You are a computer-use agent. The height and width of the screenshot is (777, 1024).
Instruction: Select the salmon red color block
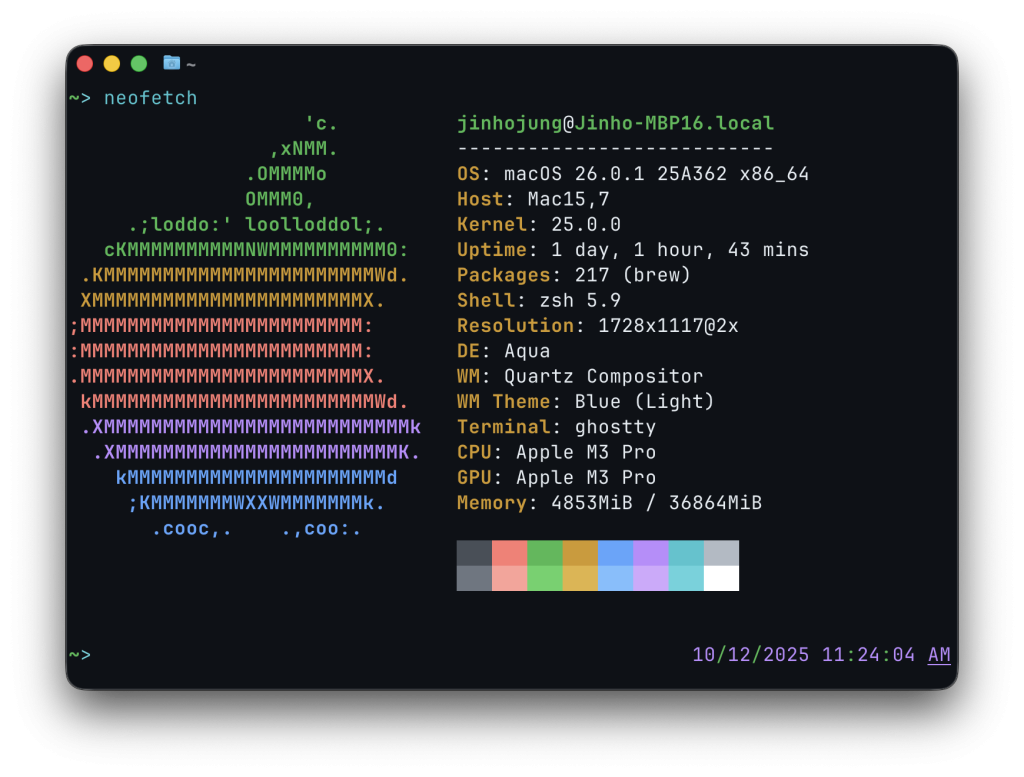tap(509, 553)
